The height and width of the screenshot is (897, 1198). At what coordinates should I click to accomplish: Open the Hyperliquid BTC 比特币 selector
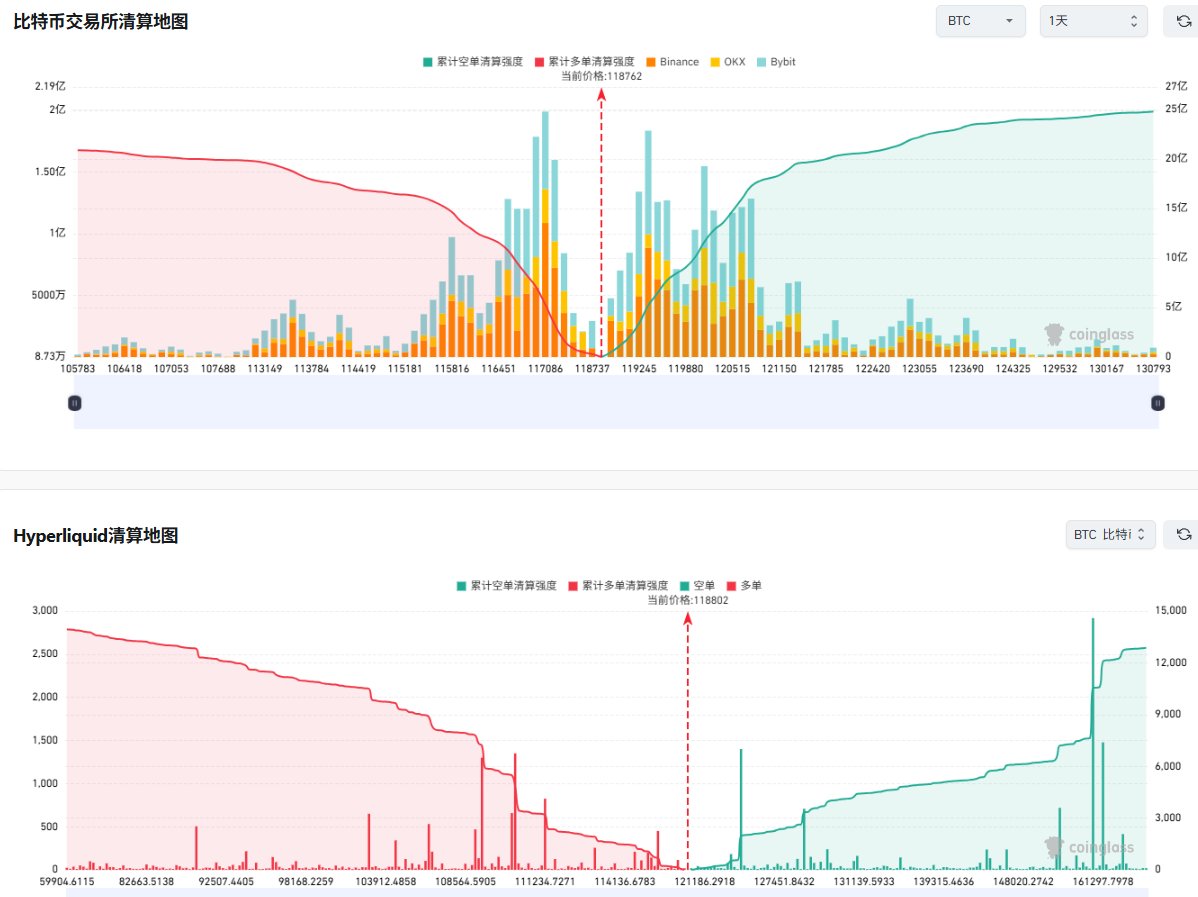click(1109, 535)
